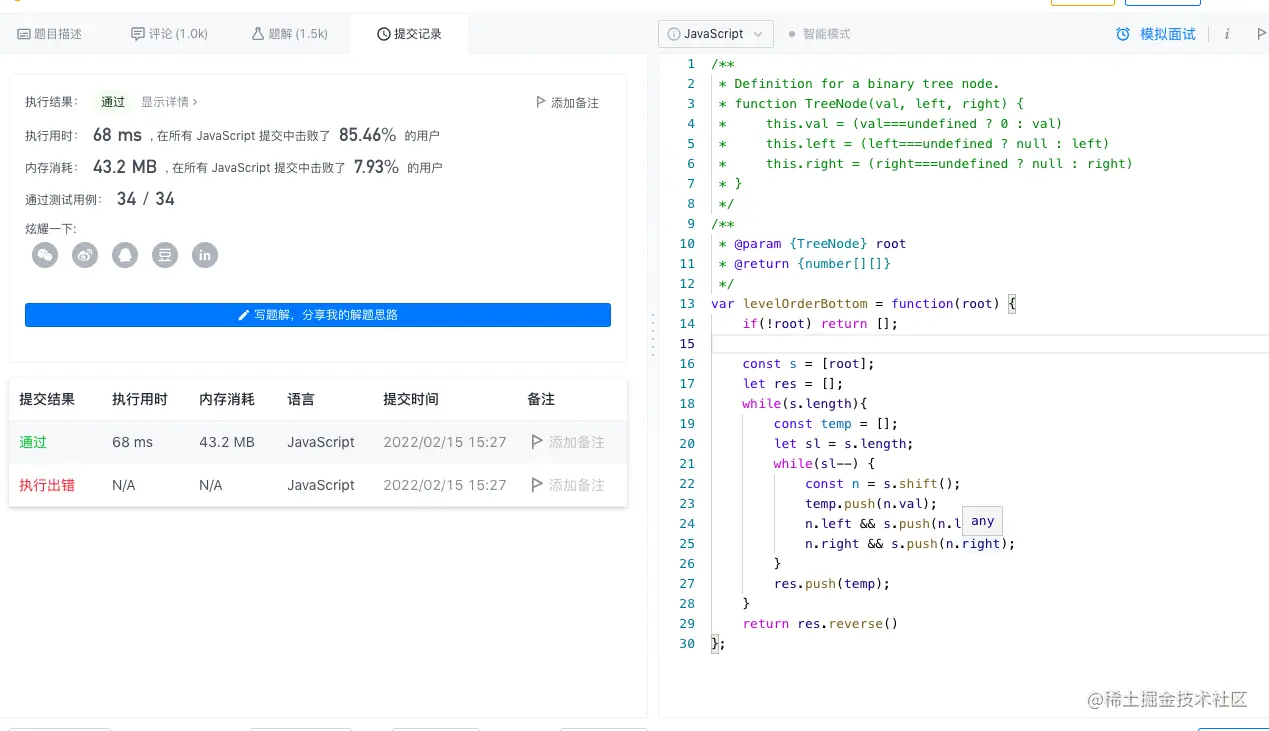This screenshot has height=731, width=1269.
Task: Click the 语言 column header
Action: coord(301,399)
